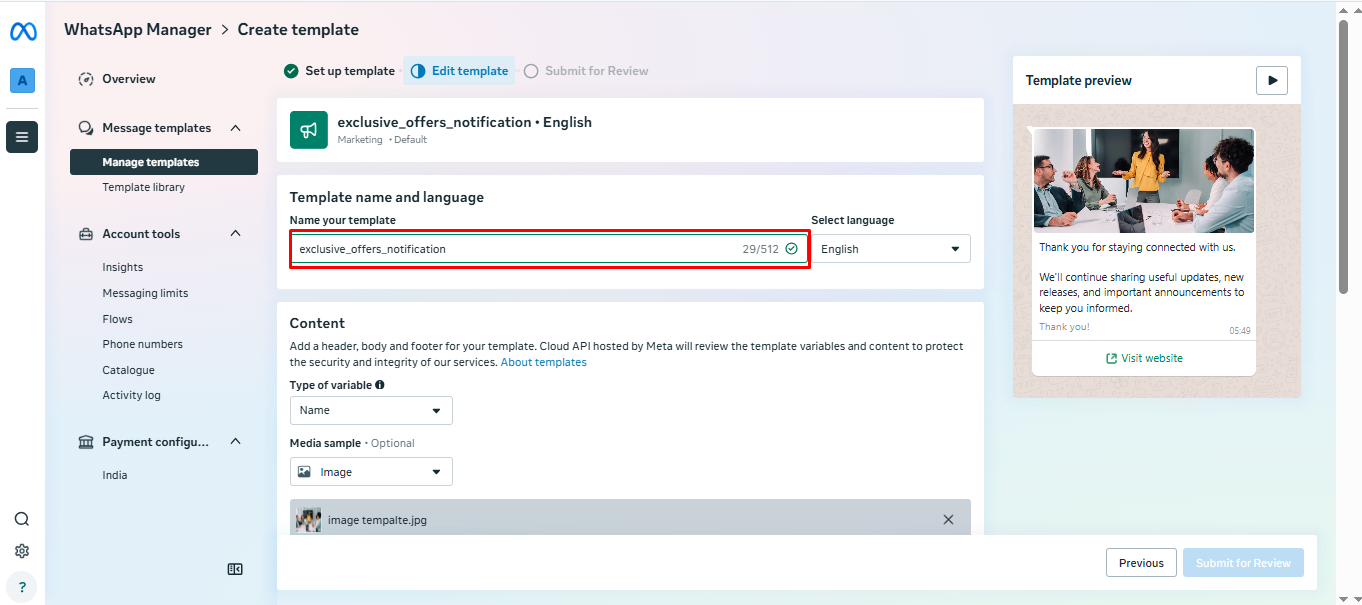The image size is (1362, 605).
Task: Collapse the Account tools section
Action: click(x=236, y=234)
